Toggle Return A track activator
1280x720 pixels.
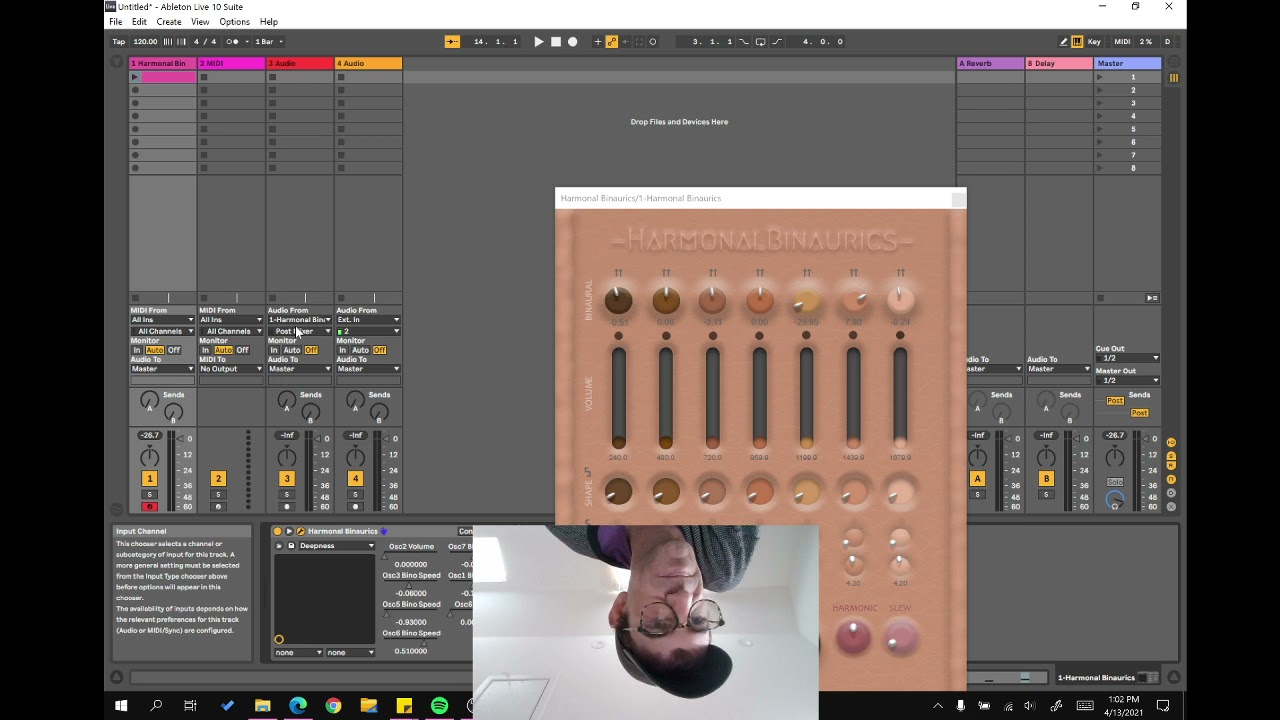pos(978,479)
